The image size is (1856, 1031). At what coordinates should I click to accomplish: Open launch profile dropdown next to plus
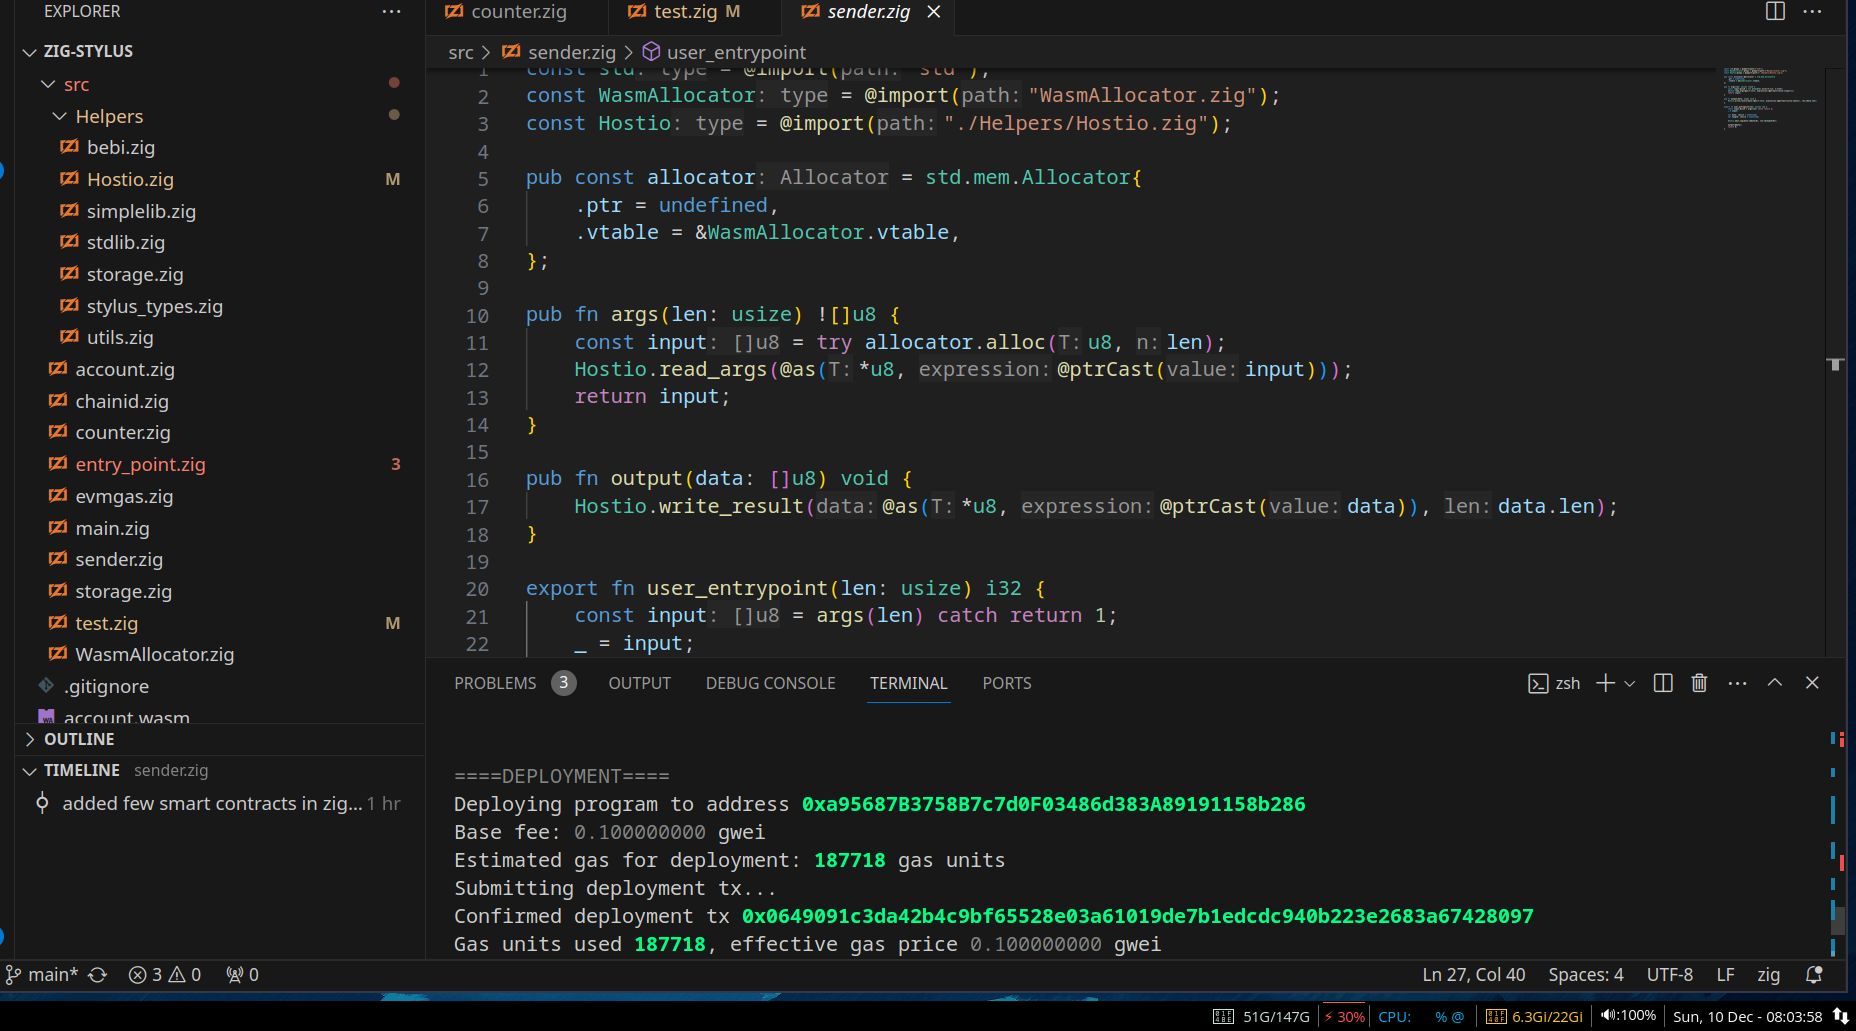(x=1630, y=683)
